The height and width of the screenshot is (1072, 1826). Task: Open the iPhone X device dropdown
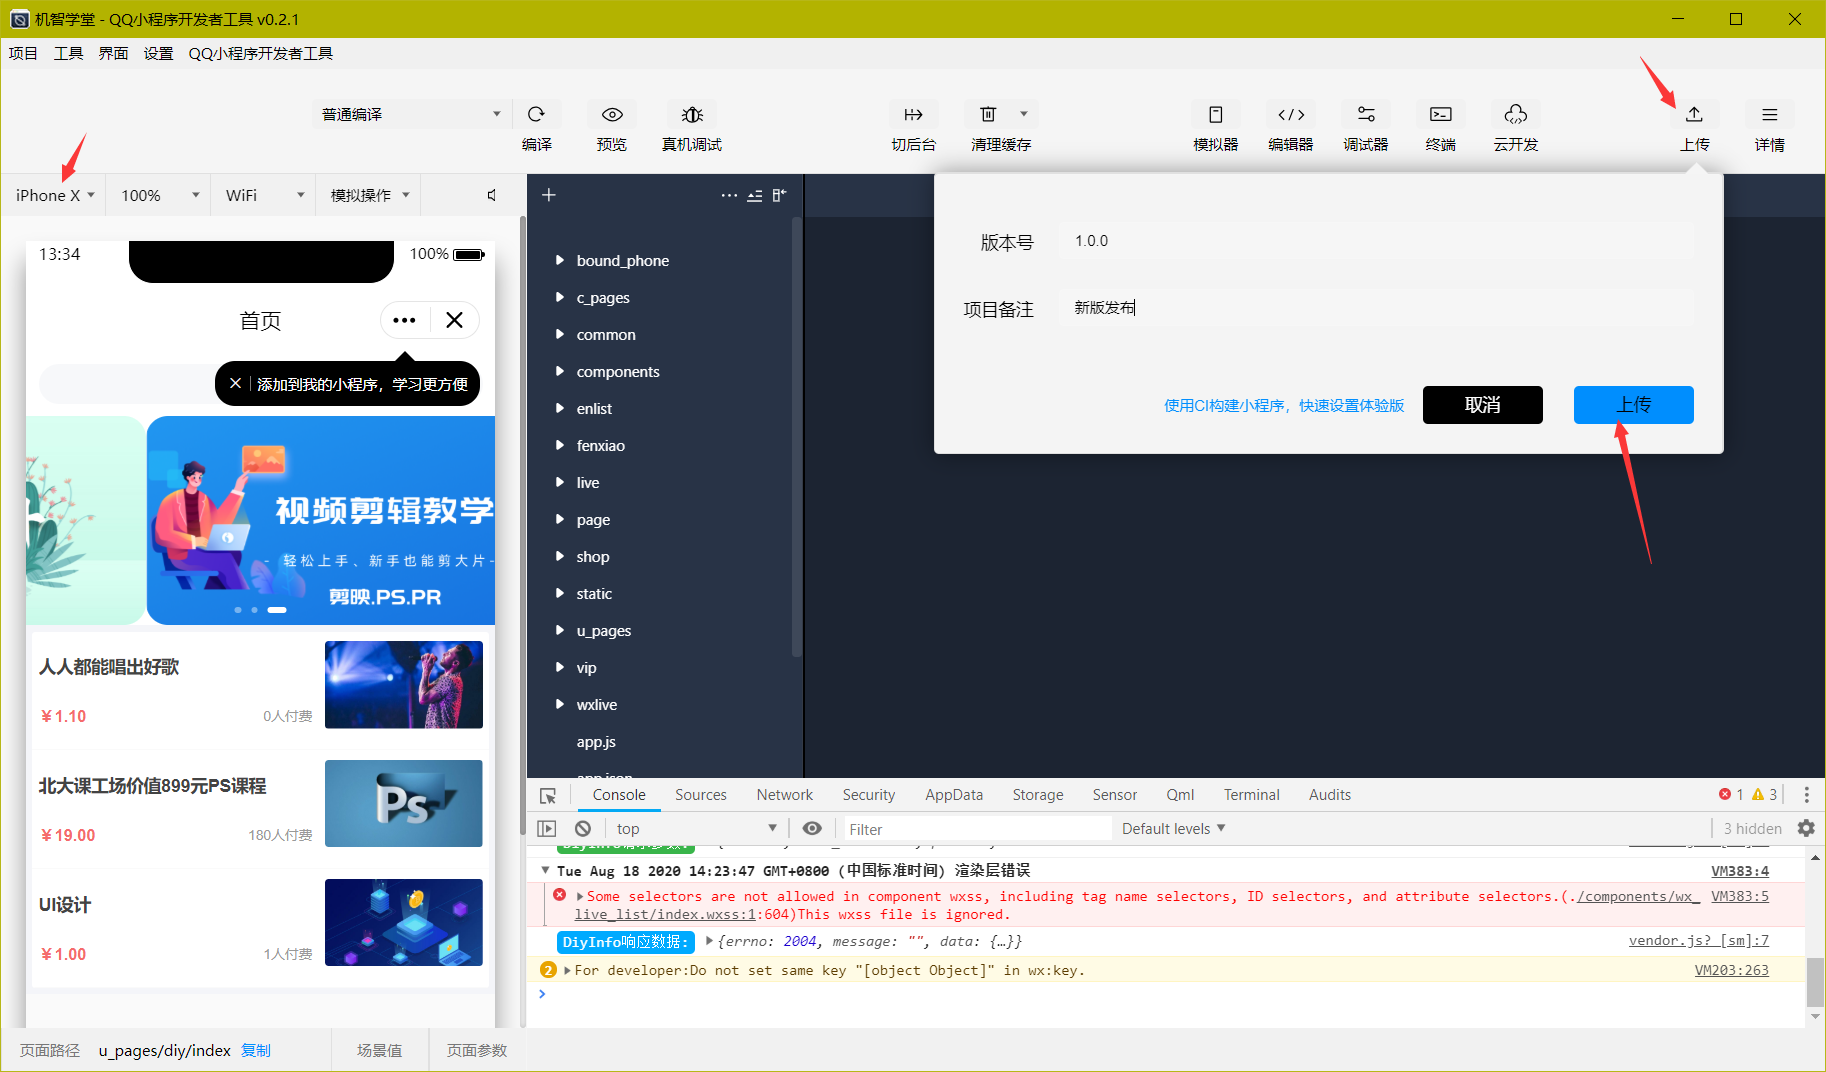click(55, 195)
